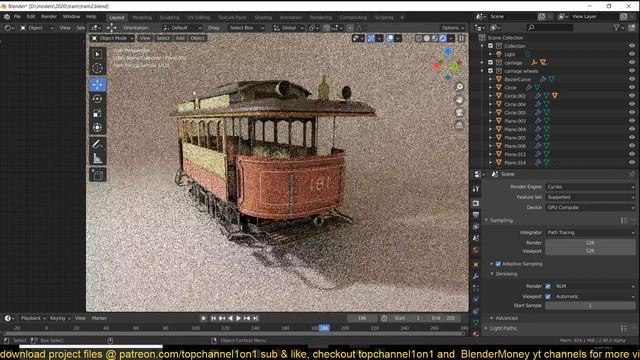
Task: Hide the BezierCurve object in outliner
Action: (x=632, y=79)
